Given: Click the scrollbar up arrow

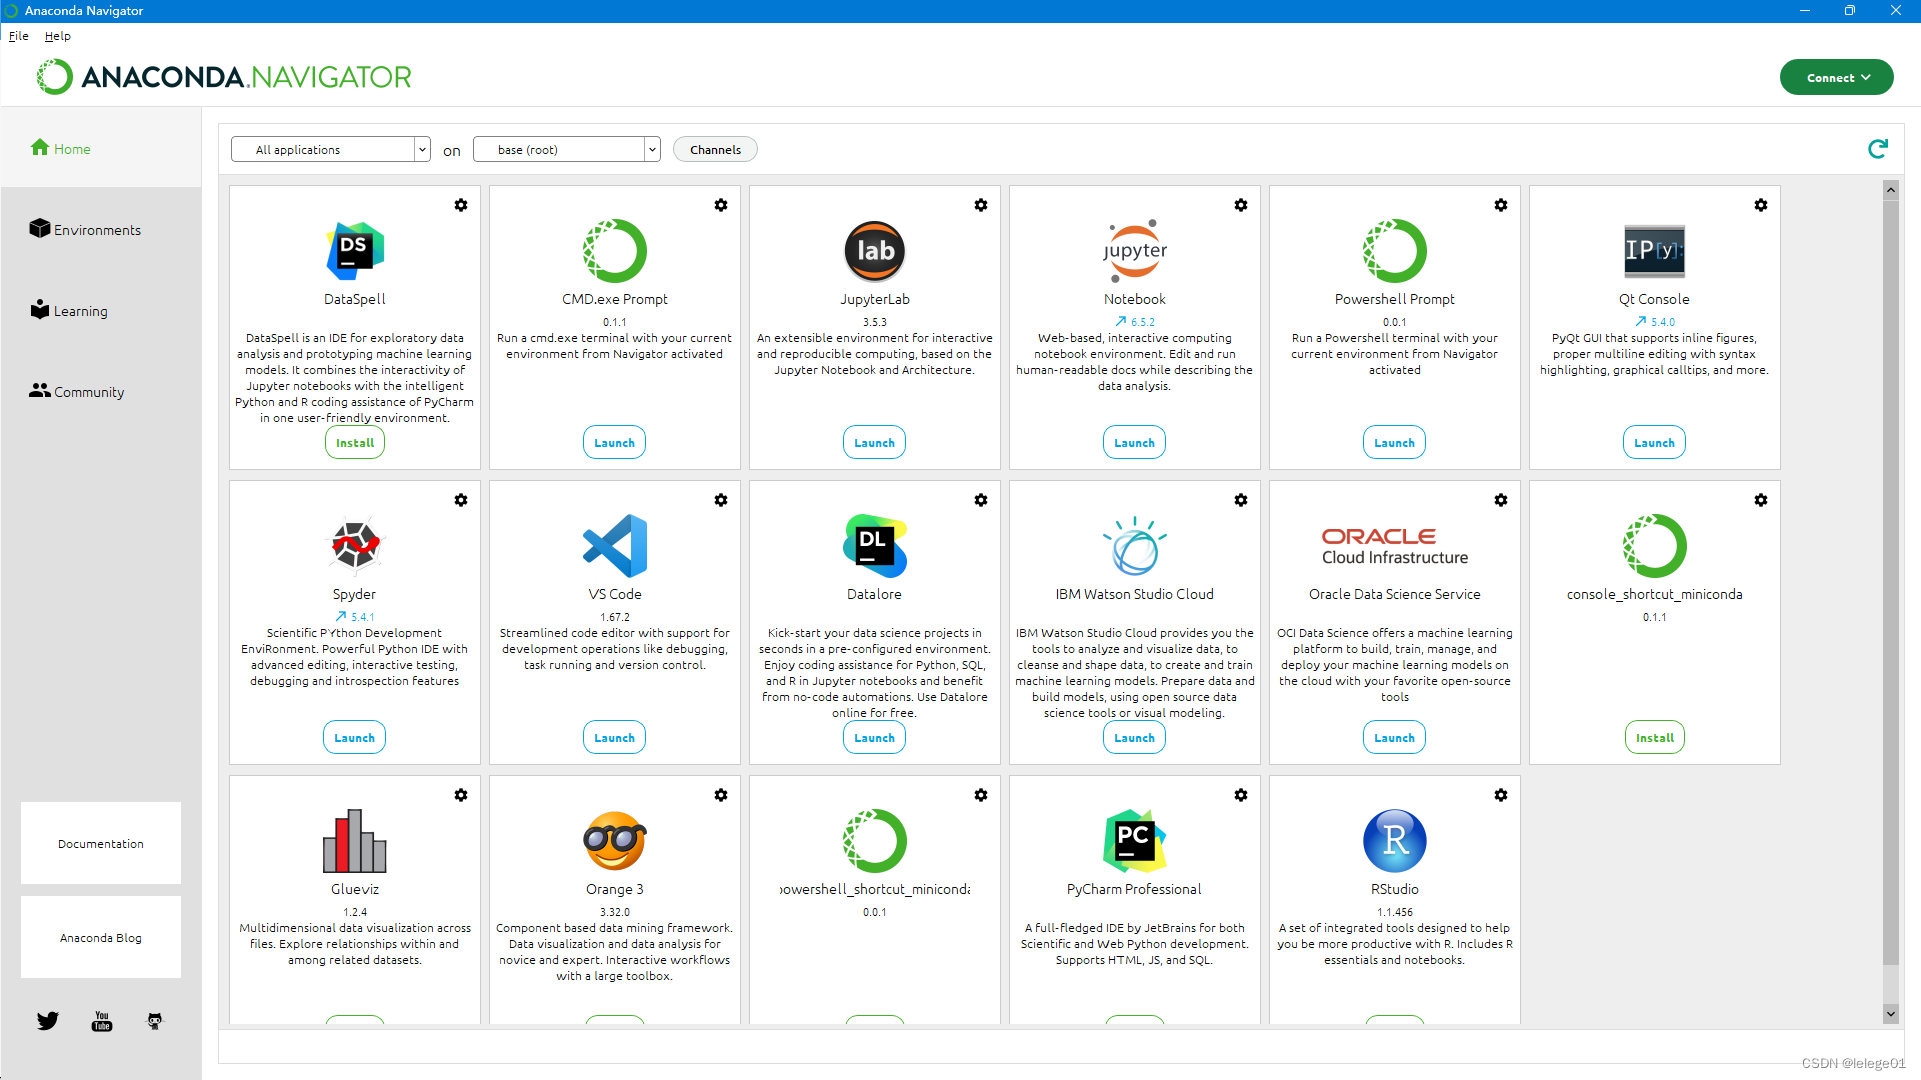Looking at the screenshot, I should (1890, 189).
